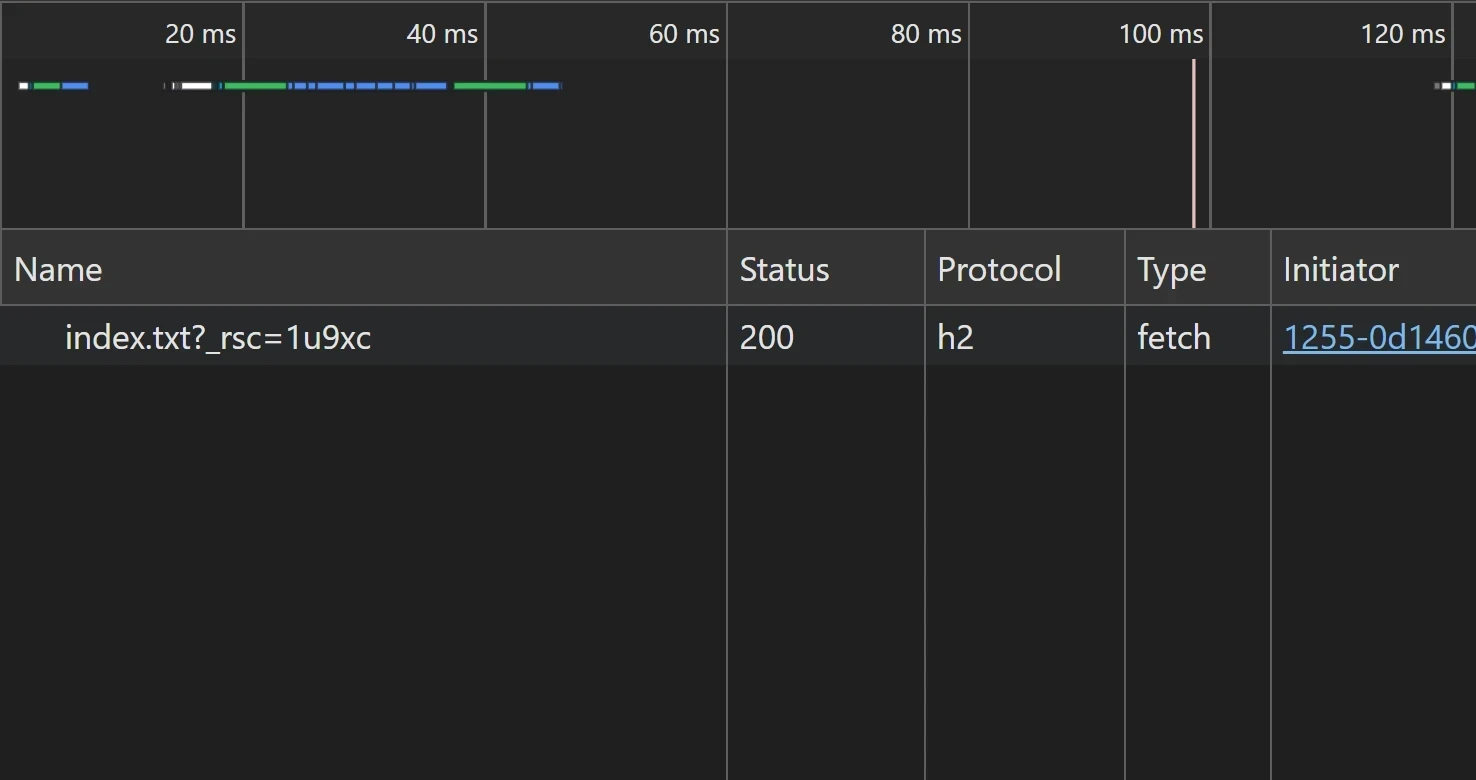Click the fetch type cell
Viewport: 1476px width, 780px height.
coord(1173,338)
